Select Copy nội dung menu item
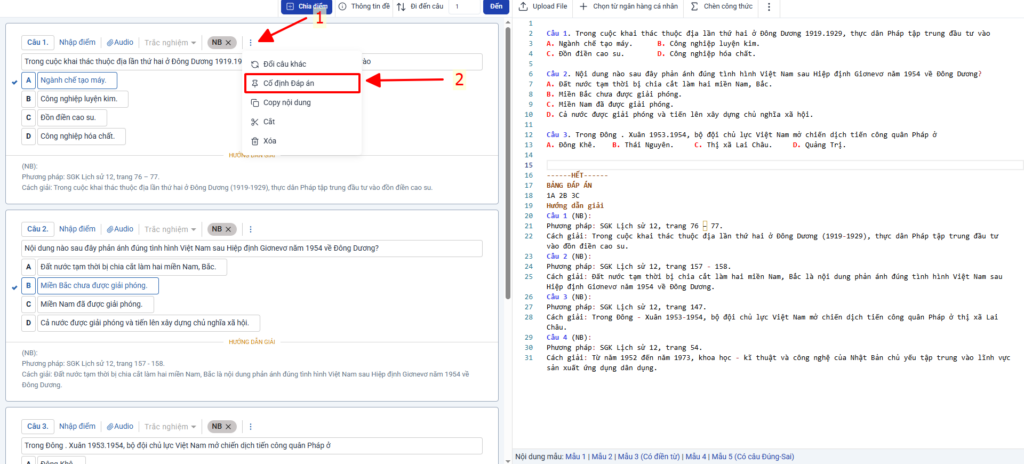The height and width of the screenshot is (464, 1024). pyautogui.click(x=301, y=103)
